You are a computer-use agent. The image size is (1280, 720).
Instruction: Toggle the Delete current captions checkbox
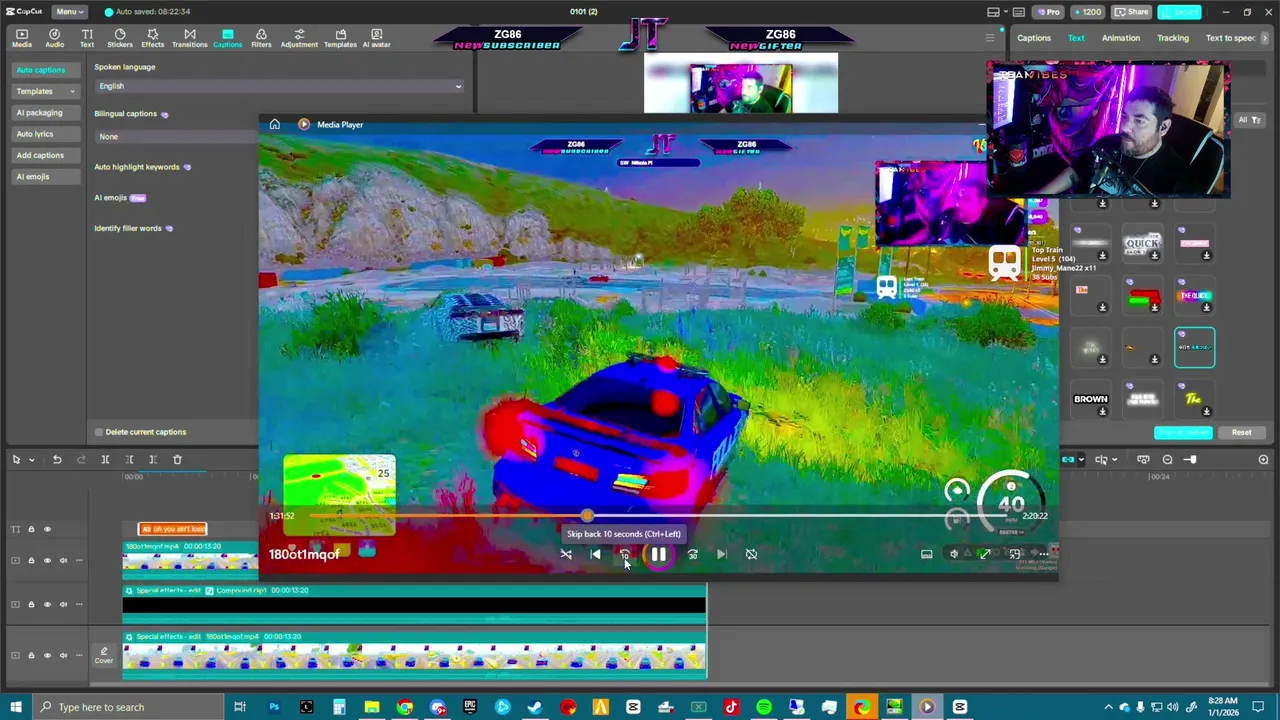[99, 432]
